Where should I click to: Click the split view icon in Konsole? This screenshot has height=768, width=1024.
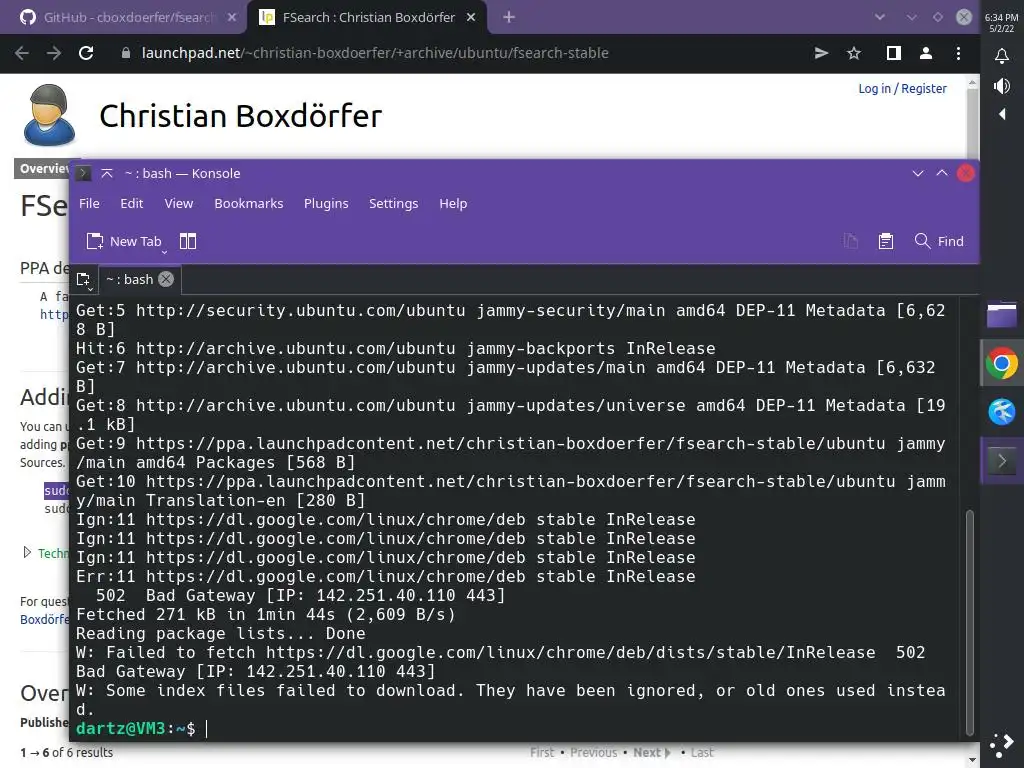pos(187,241)
